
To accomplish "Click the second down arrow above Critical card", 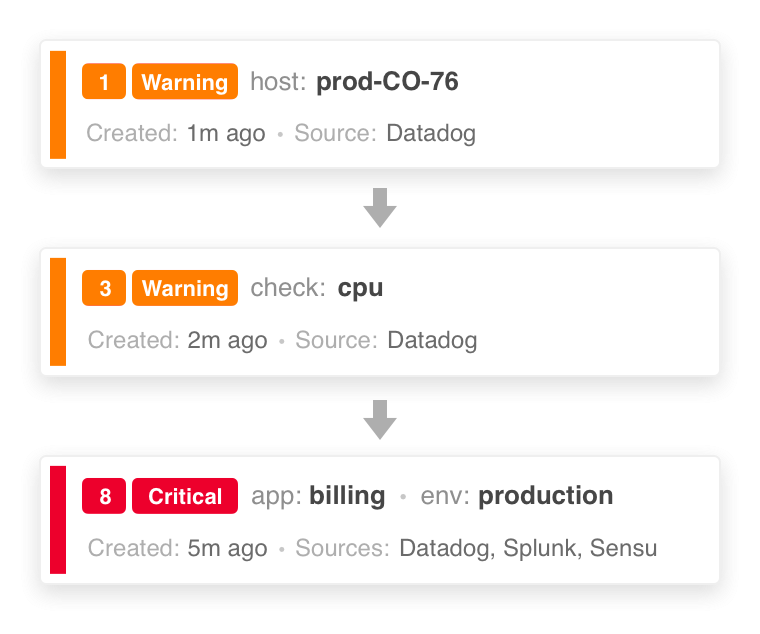I will [380, 420].
